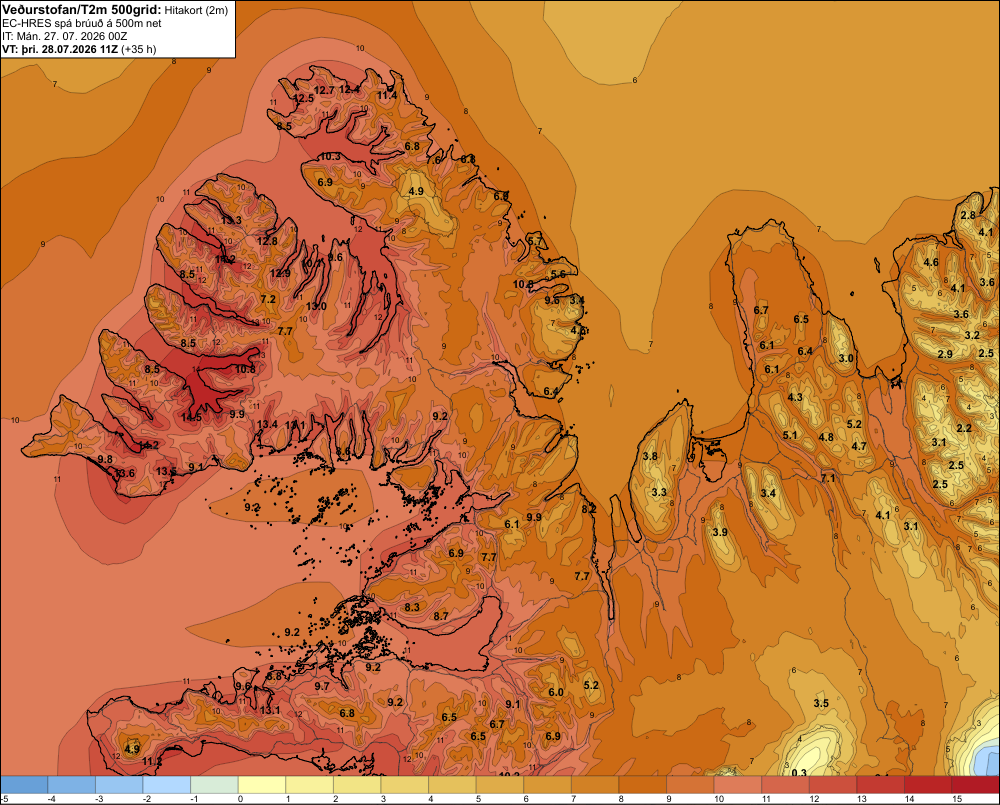
Task: Click the legend swatch between 4 and 5
Action: (452, 785)
